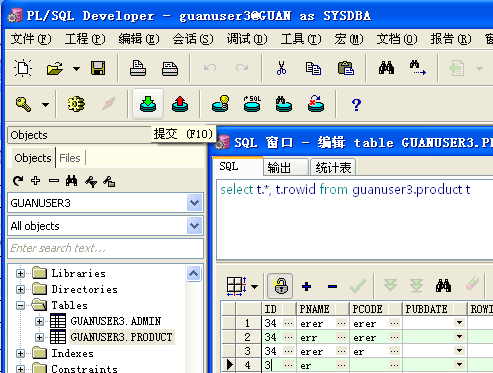The image size is (493, 373).
Task: Switch to the Files tab
Action: coord(70,158)
